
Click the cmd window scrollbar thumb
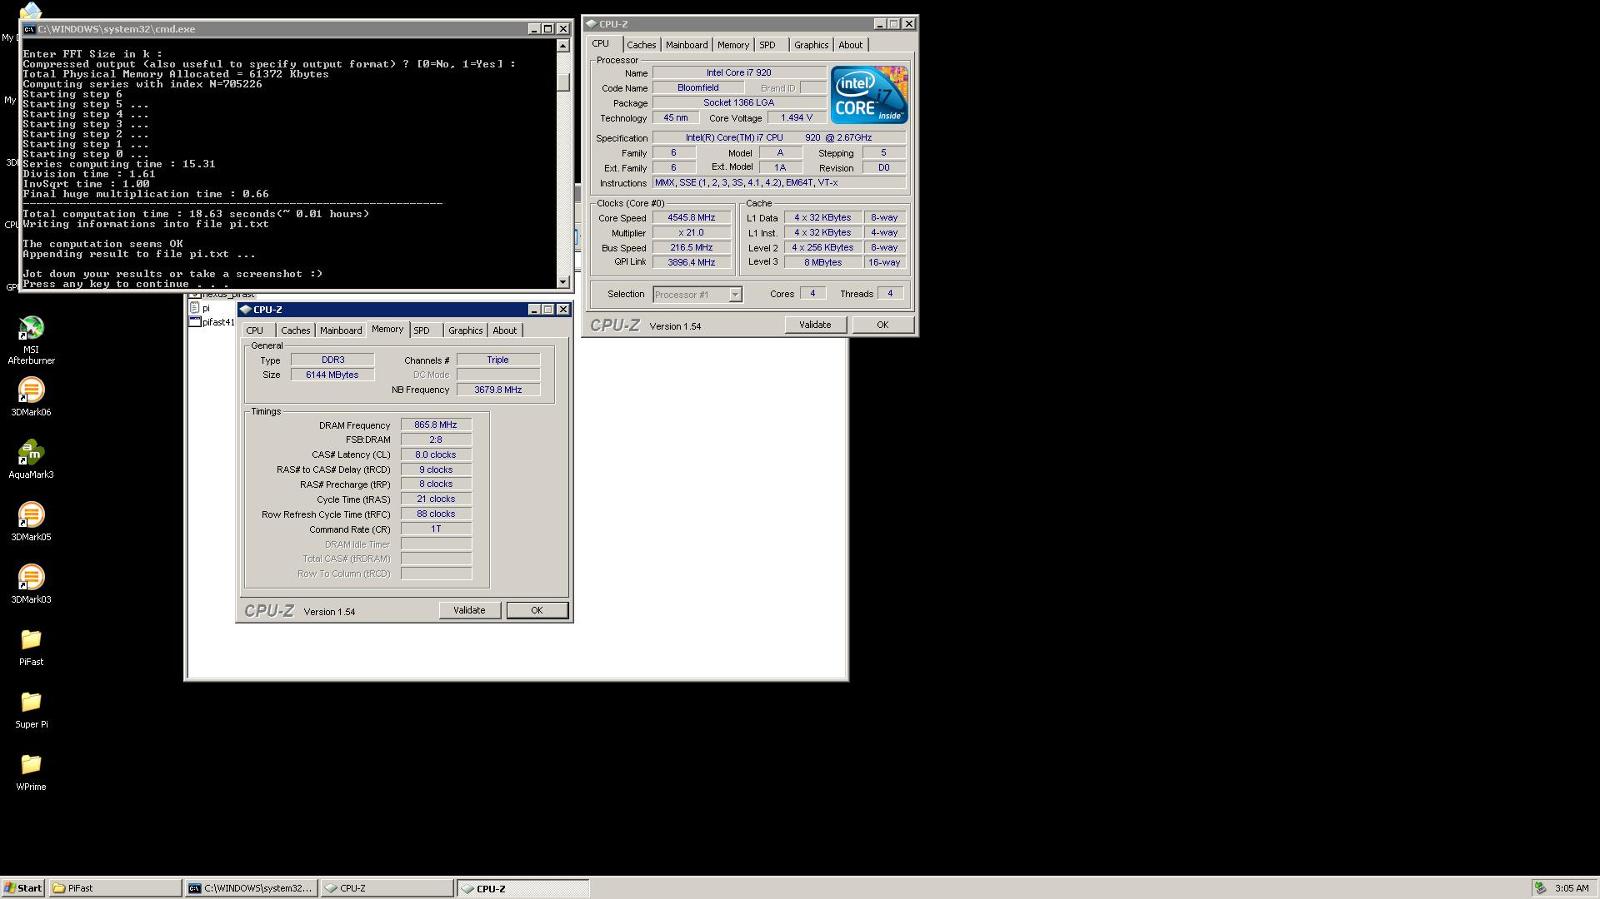[x=563, y=84]
